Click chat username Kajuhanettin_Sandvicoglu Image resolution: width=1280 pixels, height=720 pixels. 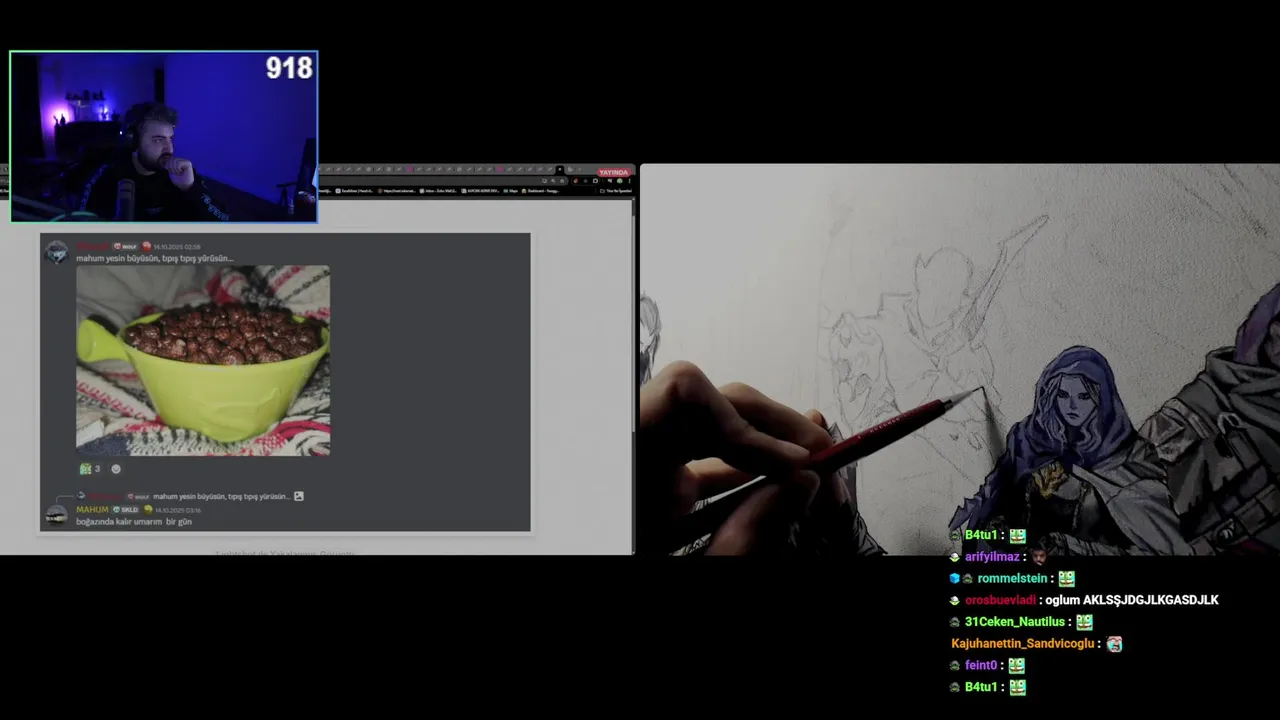point(1023,644)
